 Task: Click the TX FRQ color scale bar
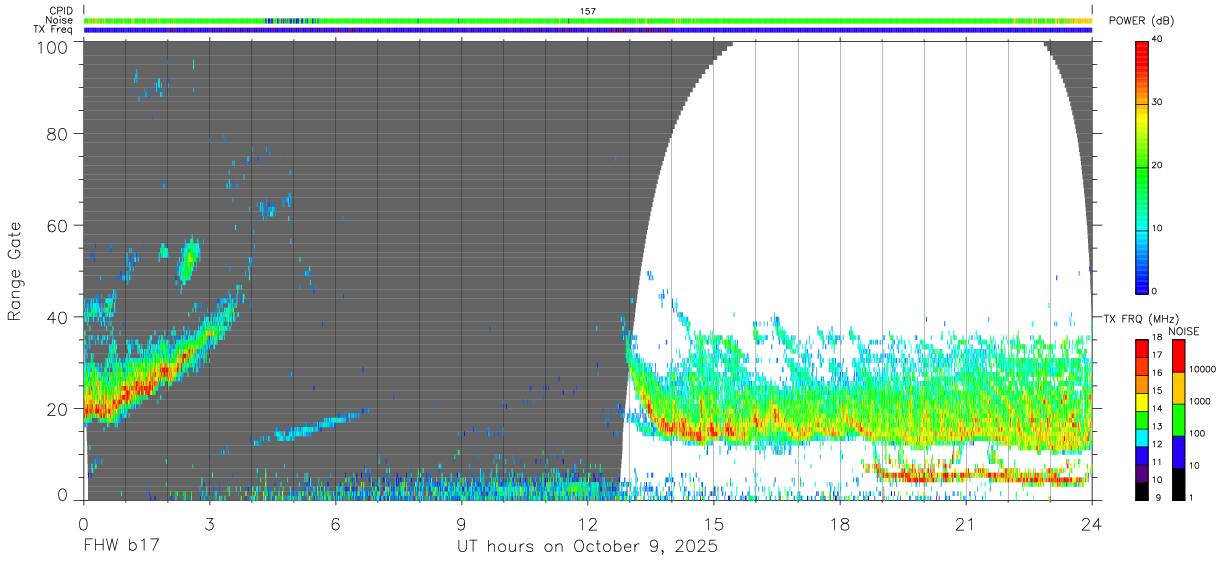pyautogui.click(x=1141, y=420)
